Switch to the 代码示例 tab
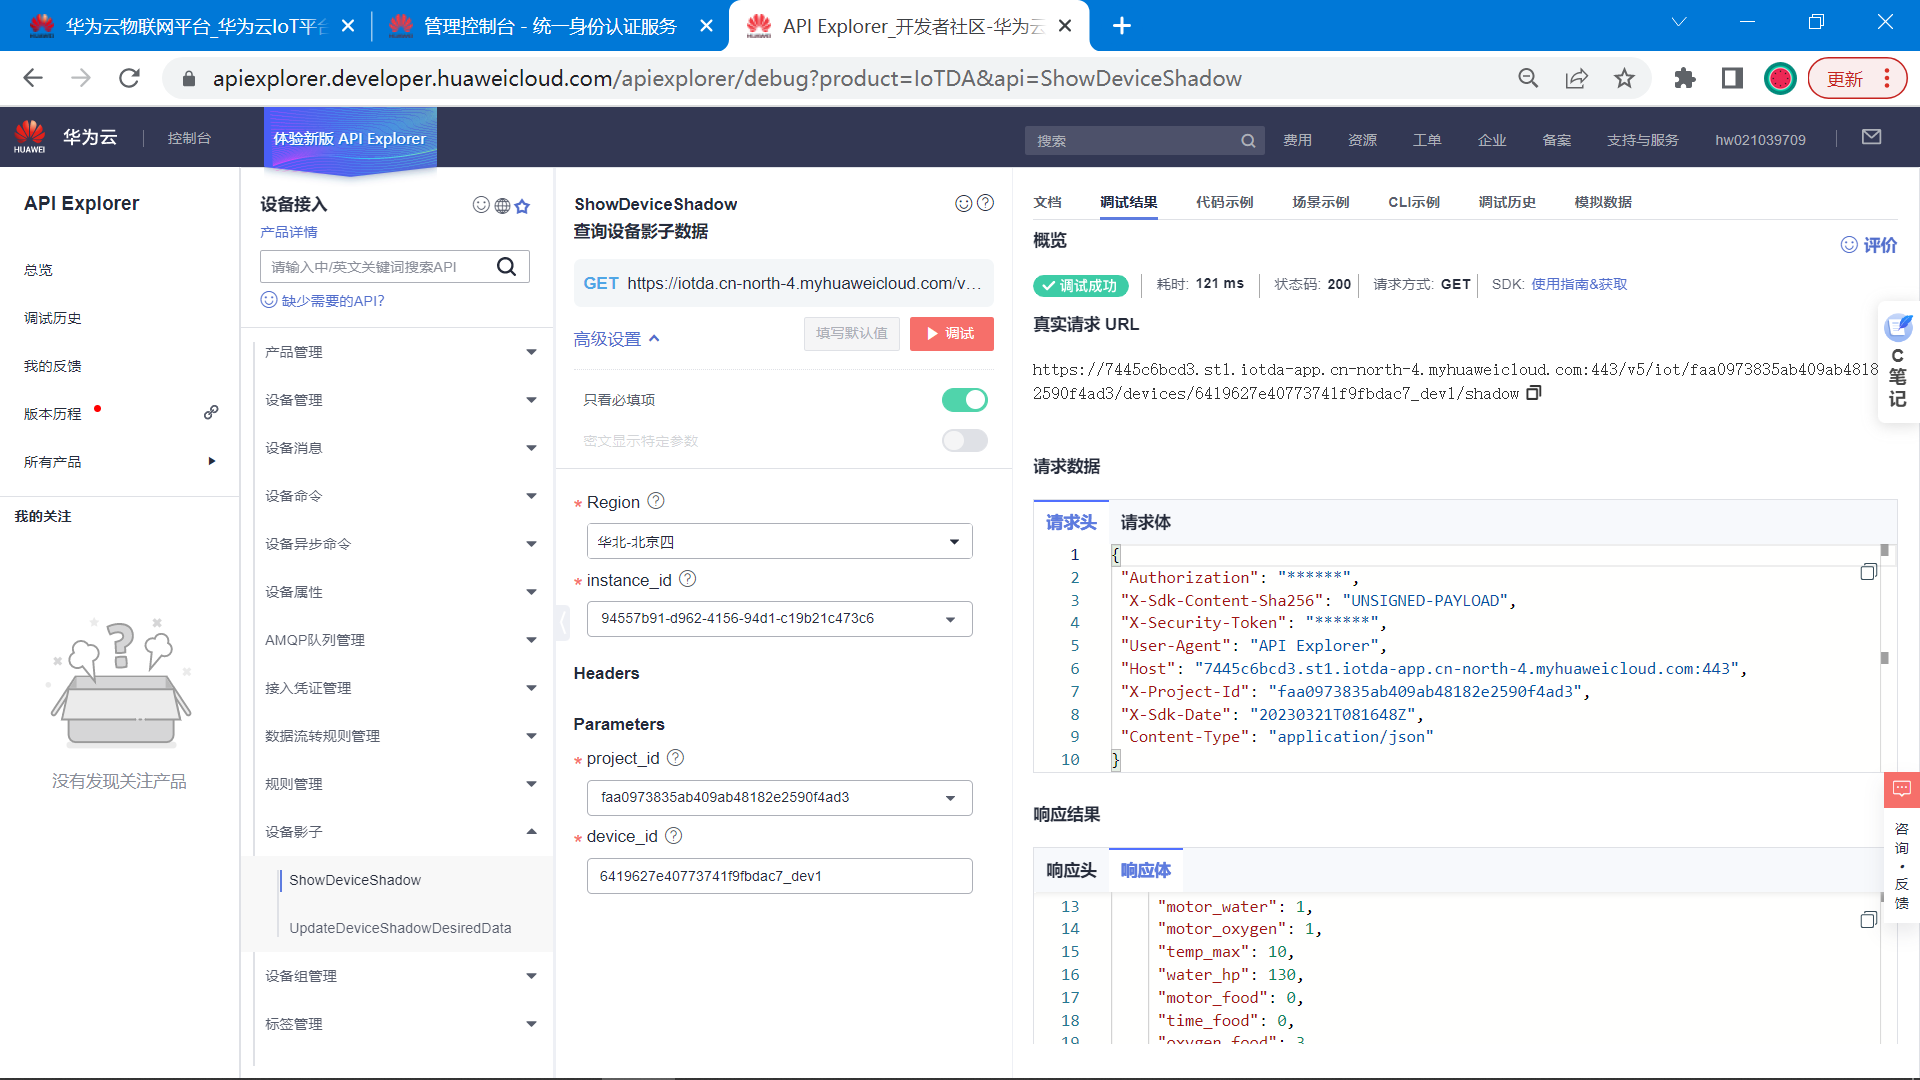1920x1080 pixels. (x=1224, y=202)
